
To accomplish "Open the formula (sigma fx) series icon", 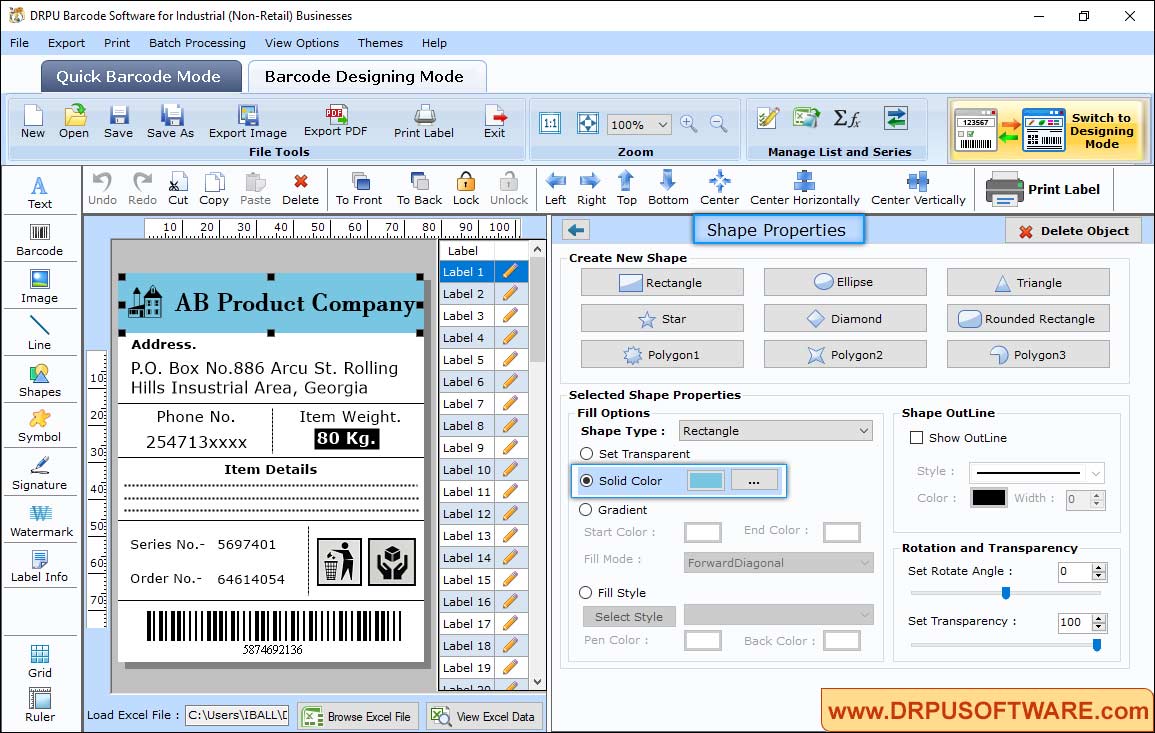I will (x=846, y=118).
